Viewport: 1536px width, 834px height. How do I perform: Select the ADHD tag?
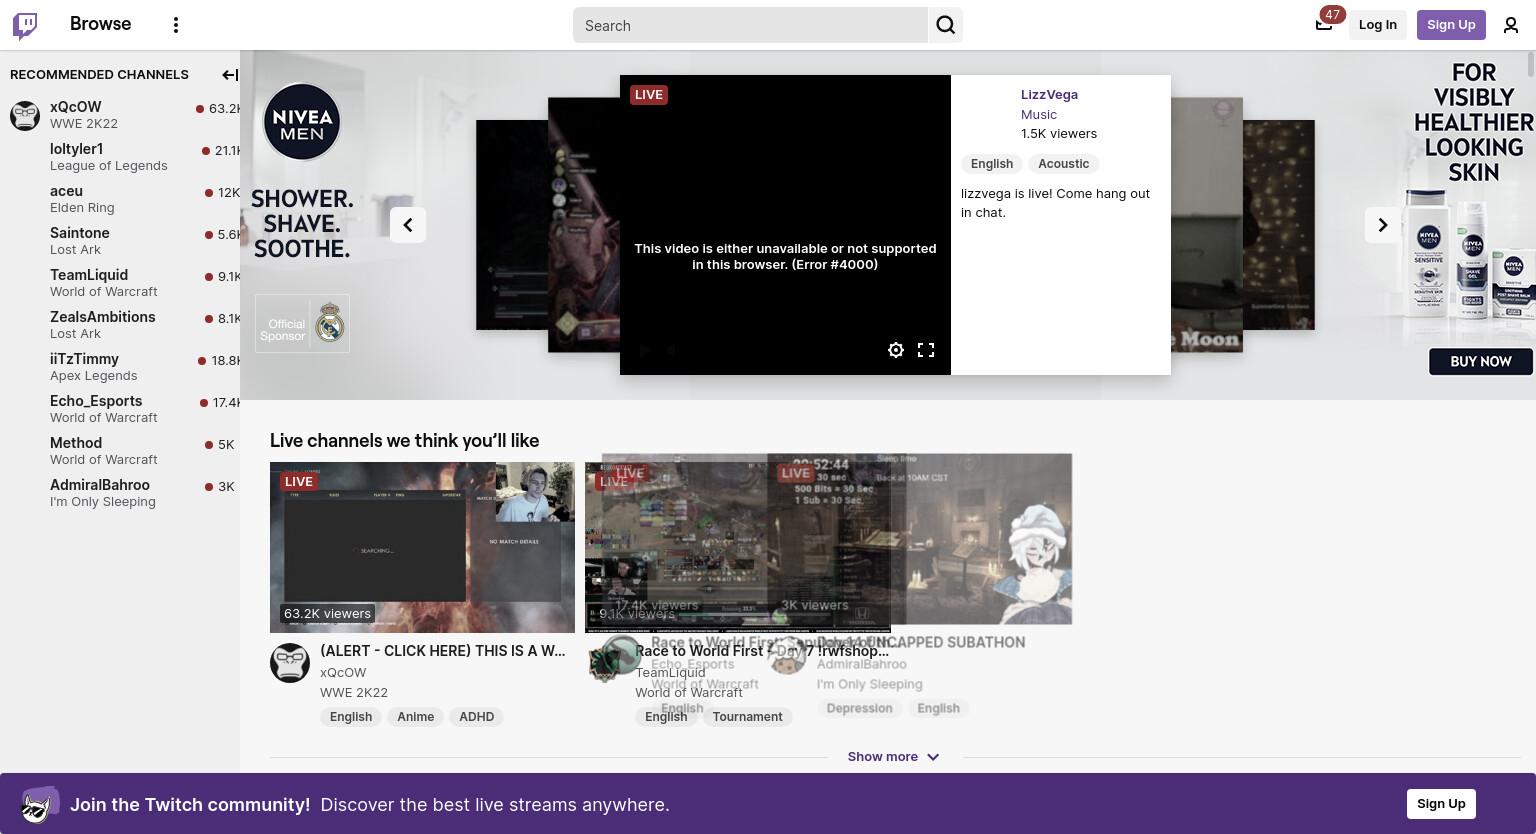pos(476,717)
